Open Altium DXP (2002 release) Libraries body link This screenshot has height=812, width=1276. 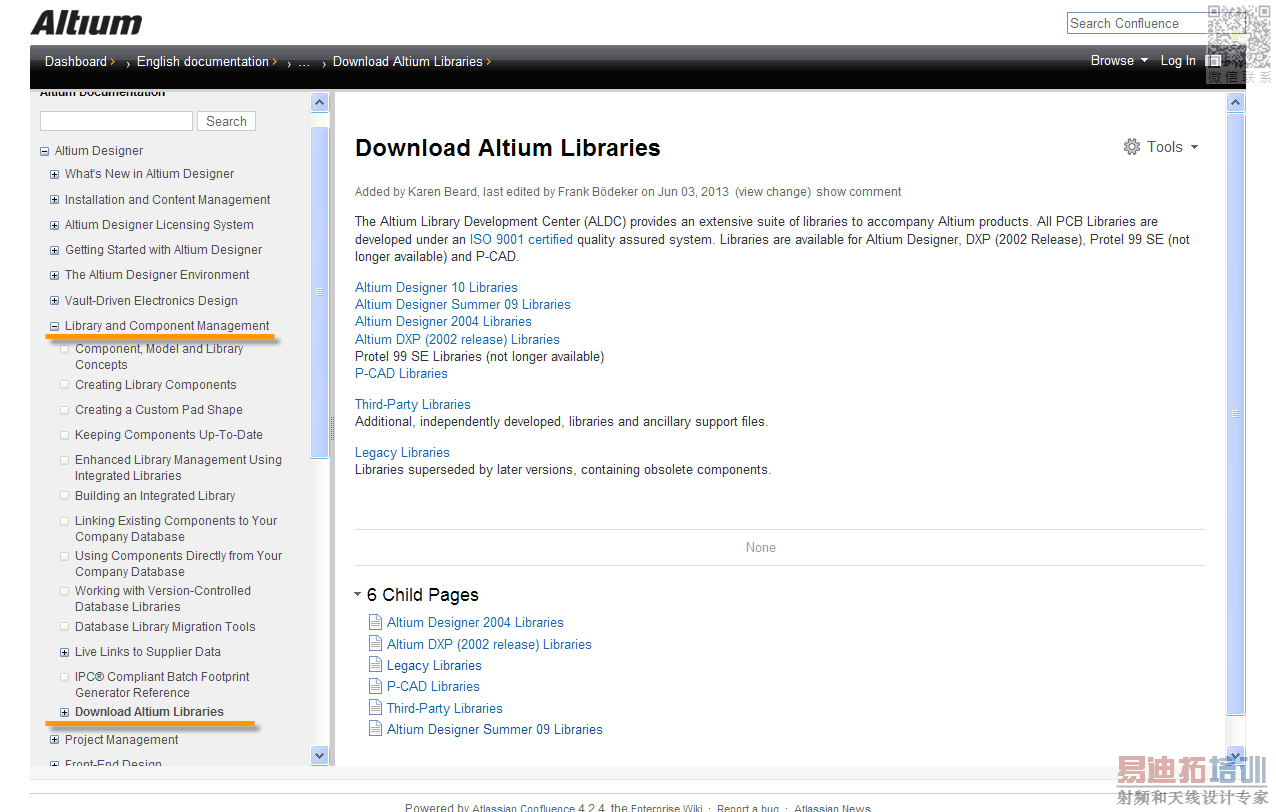[457, 340]
